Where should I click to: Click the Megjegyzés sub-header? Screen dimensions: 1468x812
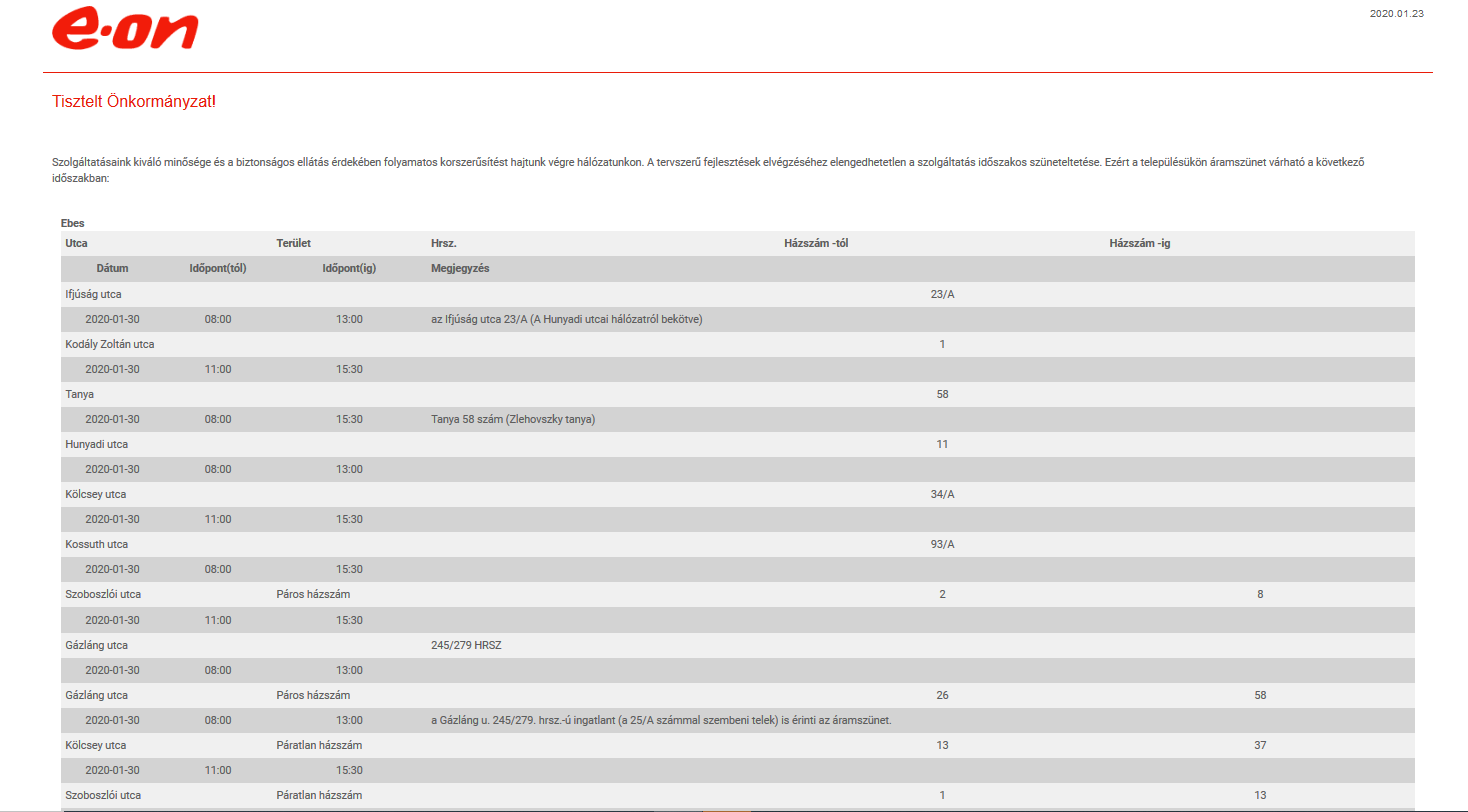[460, 268]
